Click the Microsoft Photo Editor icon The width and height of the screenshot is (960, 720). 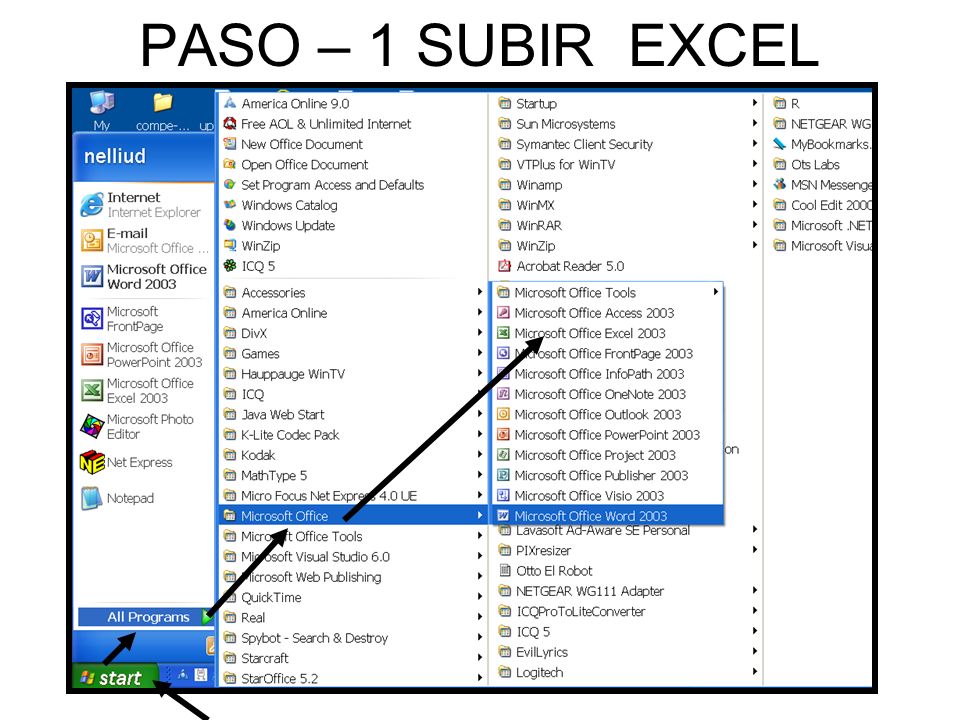92,426
